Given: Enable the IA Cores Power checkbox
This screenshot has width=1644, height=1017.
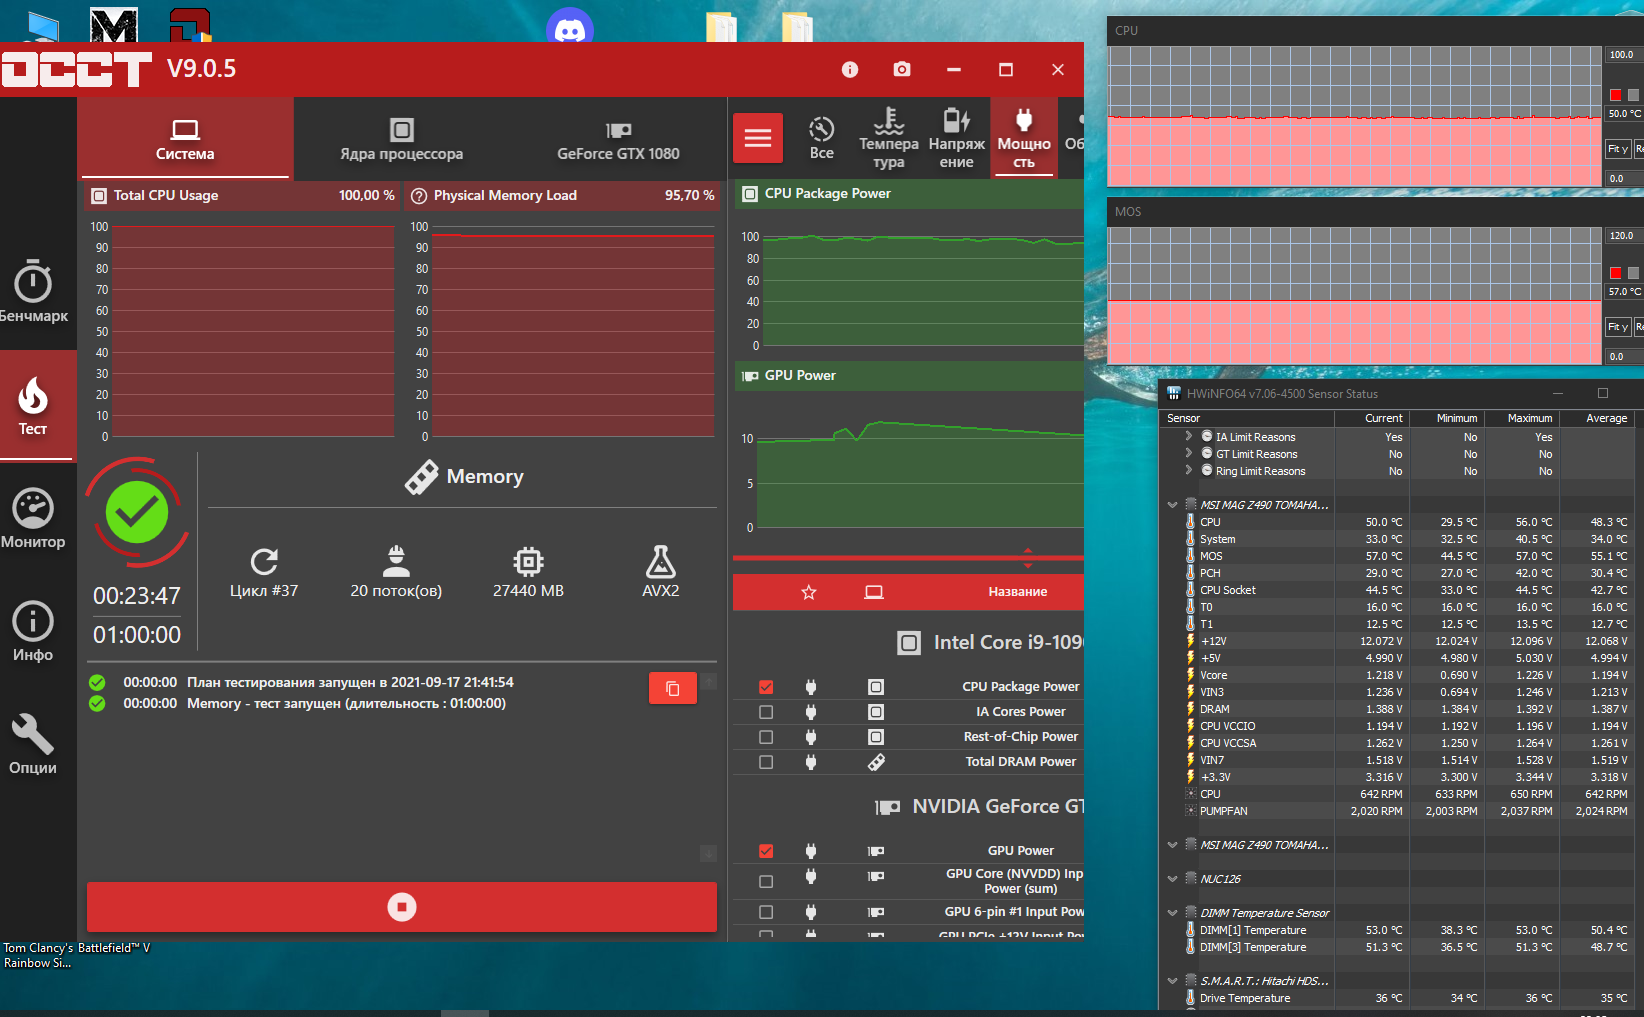Looking at the screenshot, I should click(766, 712).
